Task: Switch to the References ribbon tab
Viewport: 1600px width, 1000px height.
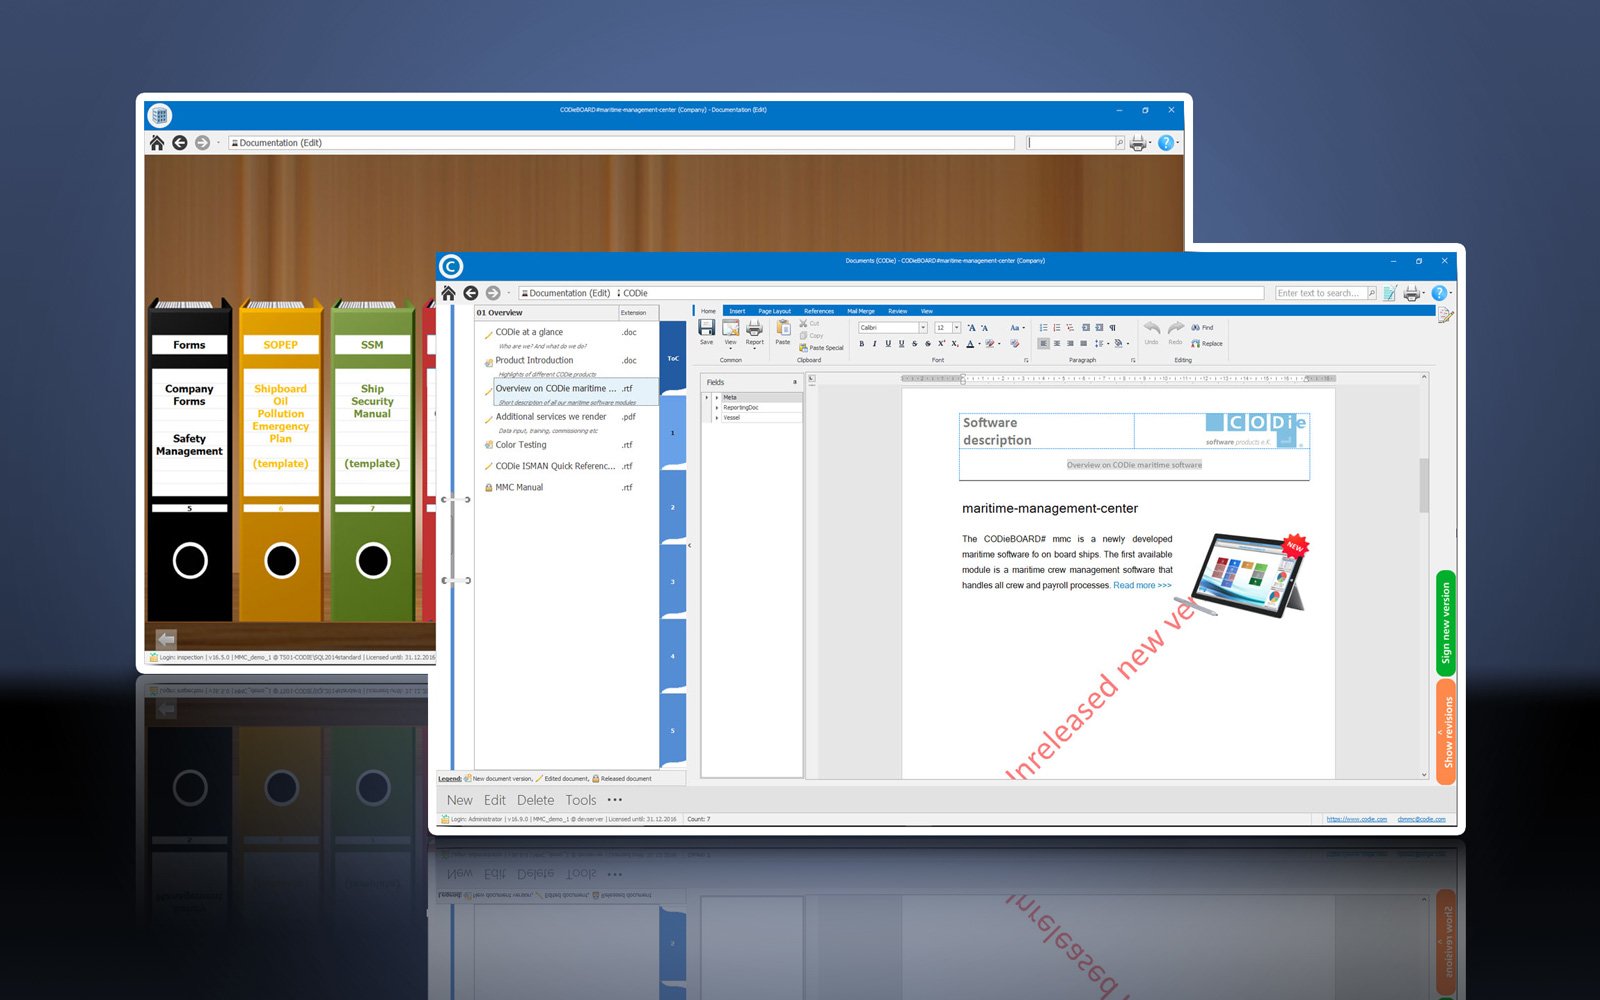Action: pos(819,311)
